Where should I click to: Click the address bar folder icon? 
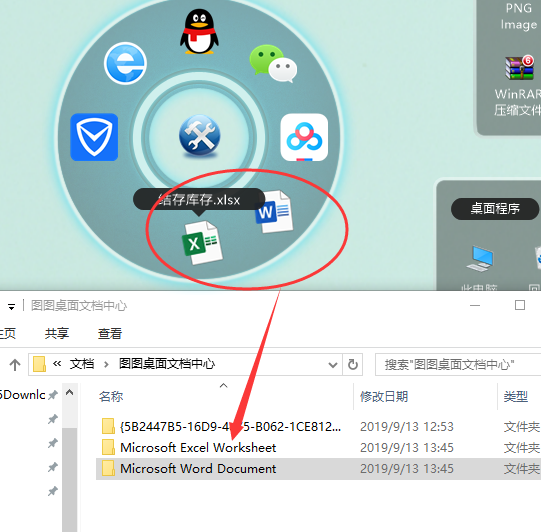[x=39, y=364]
